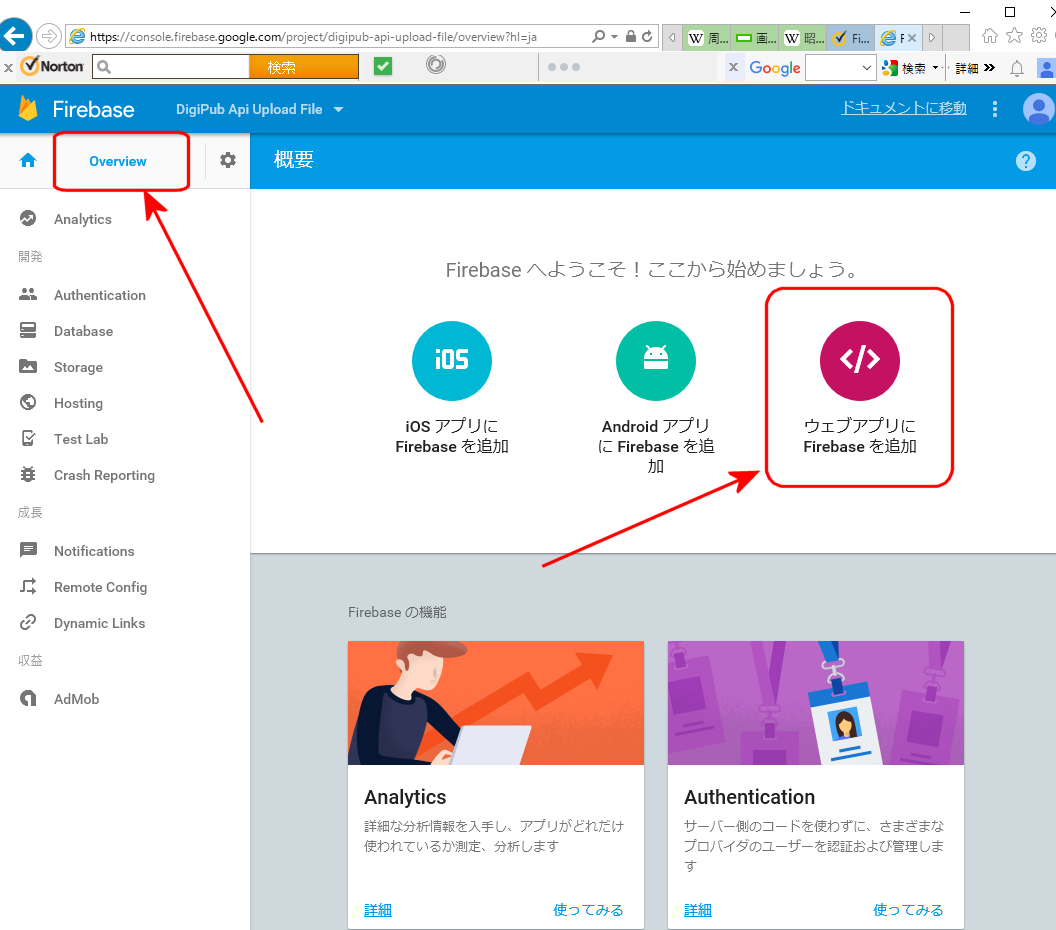Expand the Google toolbar 検索 arrow
1056x930 pixels.
(935, 67)
